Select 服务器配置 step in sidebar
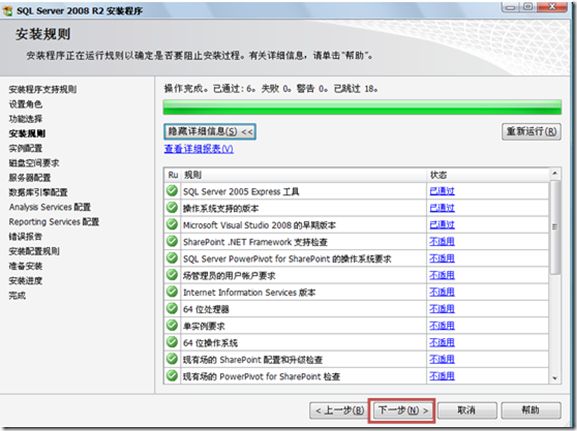577x431 pixels. click(x=30, y=177)
